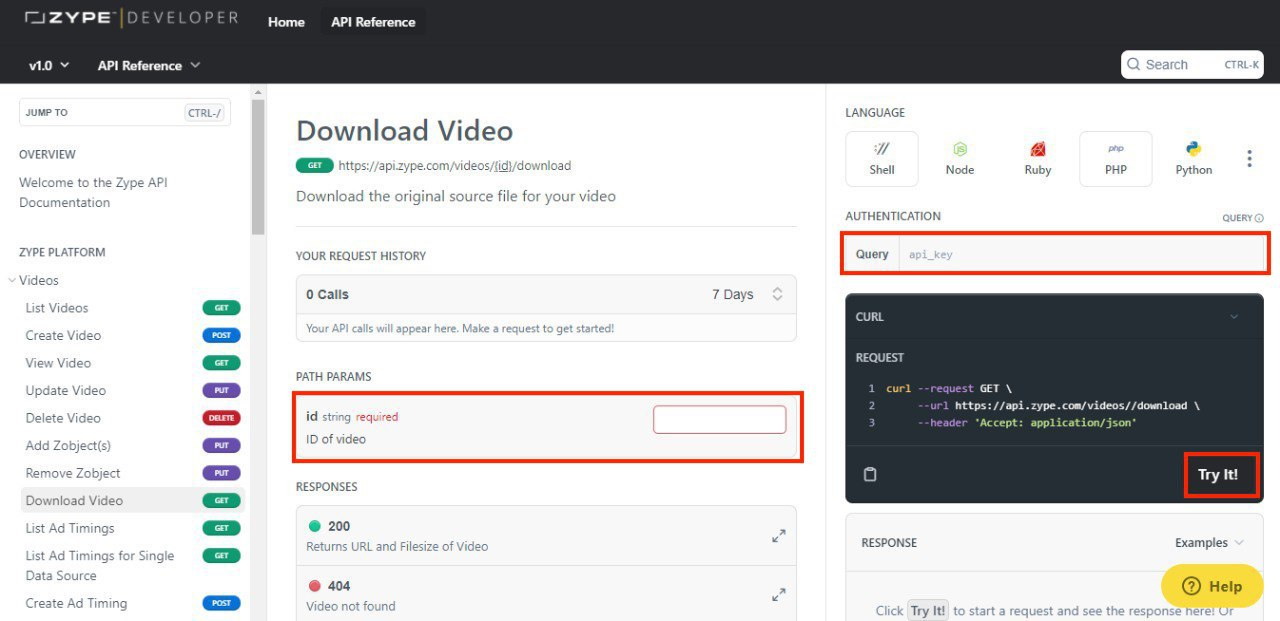Open Update Video in sidebar
The height and width of the screenshot is (621, 1280).
tap(132, 390)
